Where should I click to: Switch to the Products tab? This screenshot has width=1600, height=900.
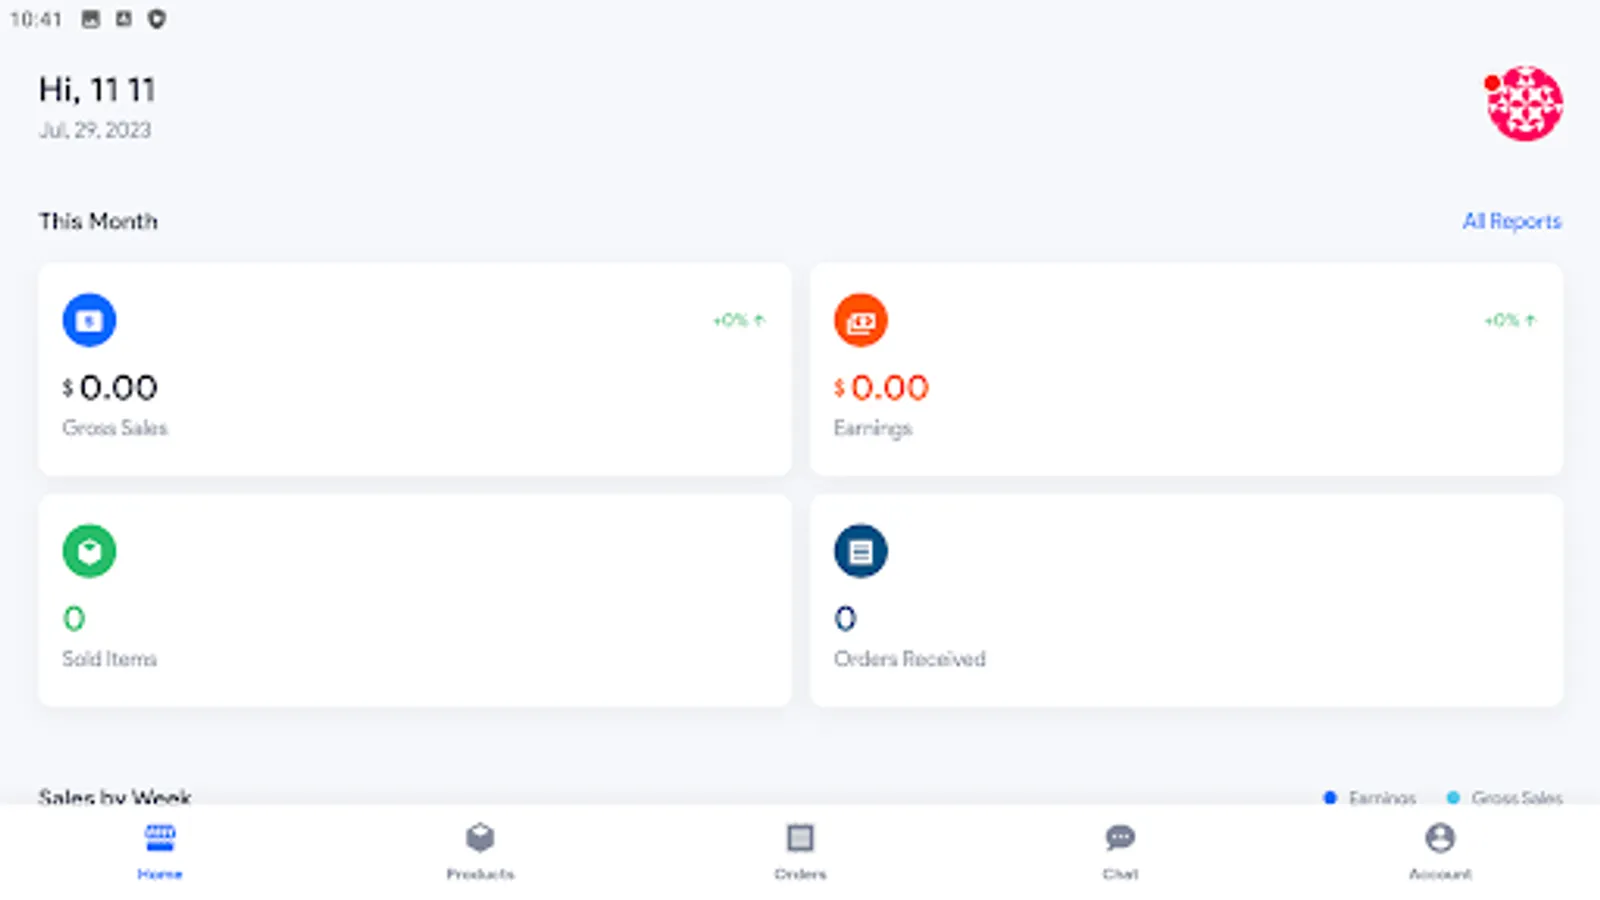point(480,850)
